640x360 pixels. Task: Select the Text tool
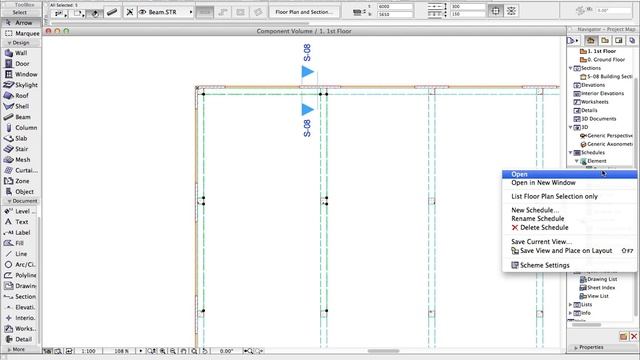point(20,222)
